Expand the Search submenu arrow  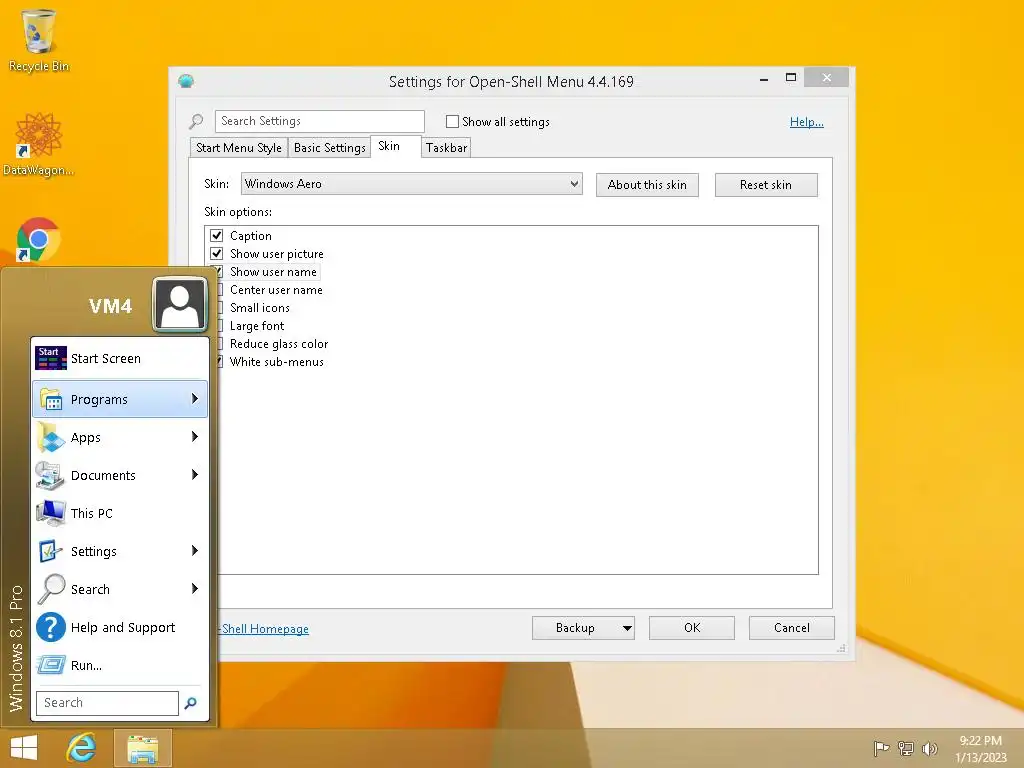tap(195, 588)
